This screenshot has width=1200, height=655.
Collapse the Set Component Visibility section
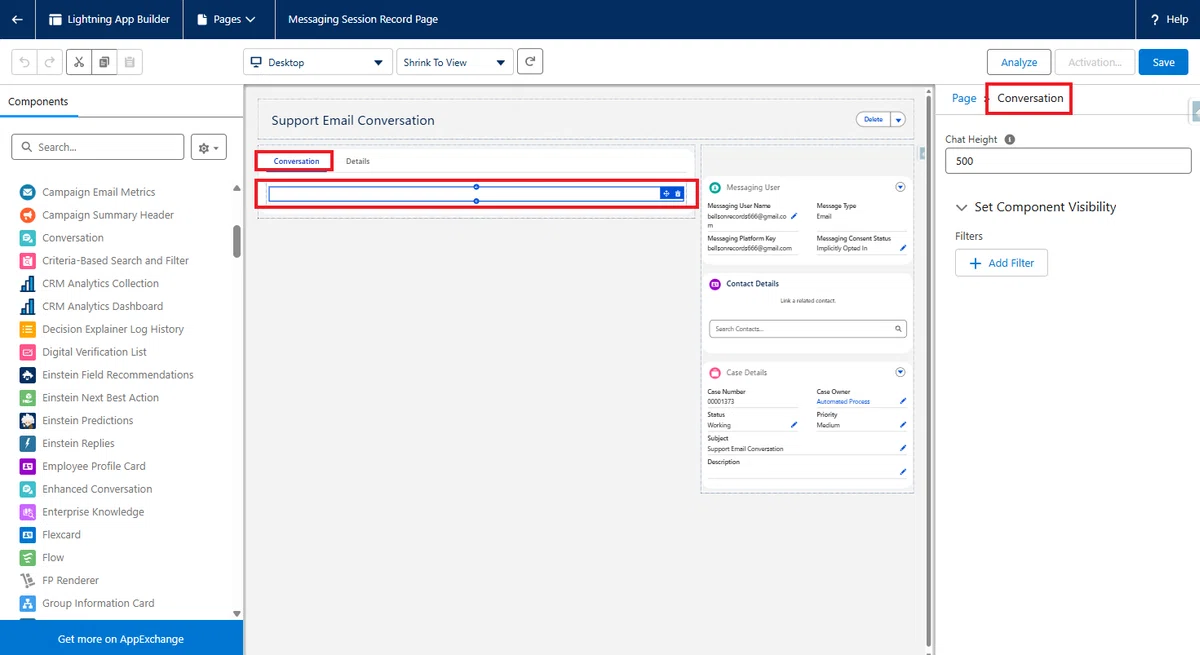(x=962, y=207)
